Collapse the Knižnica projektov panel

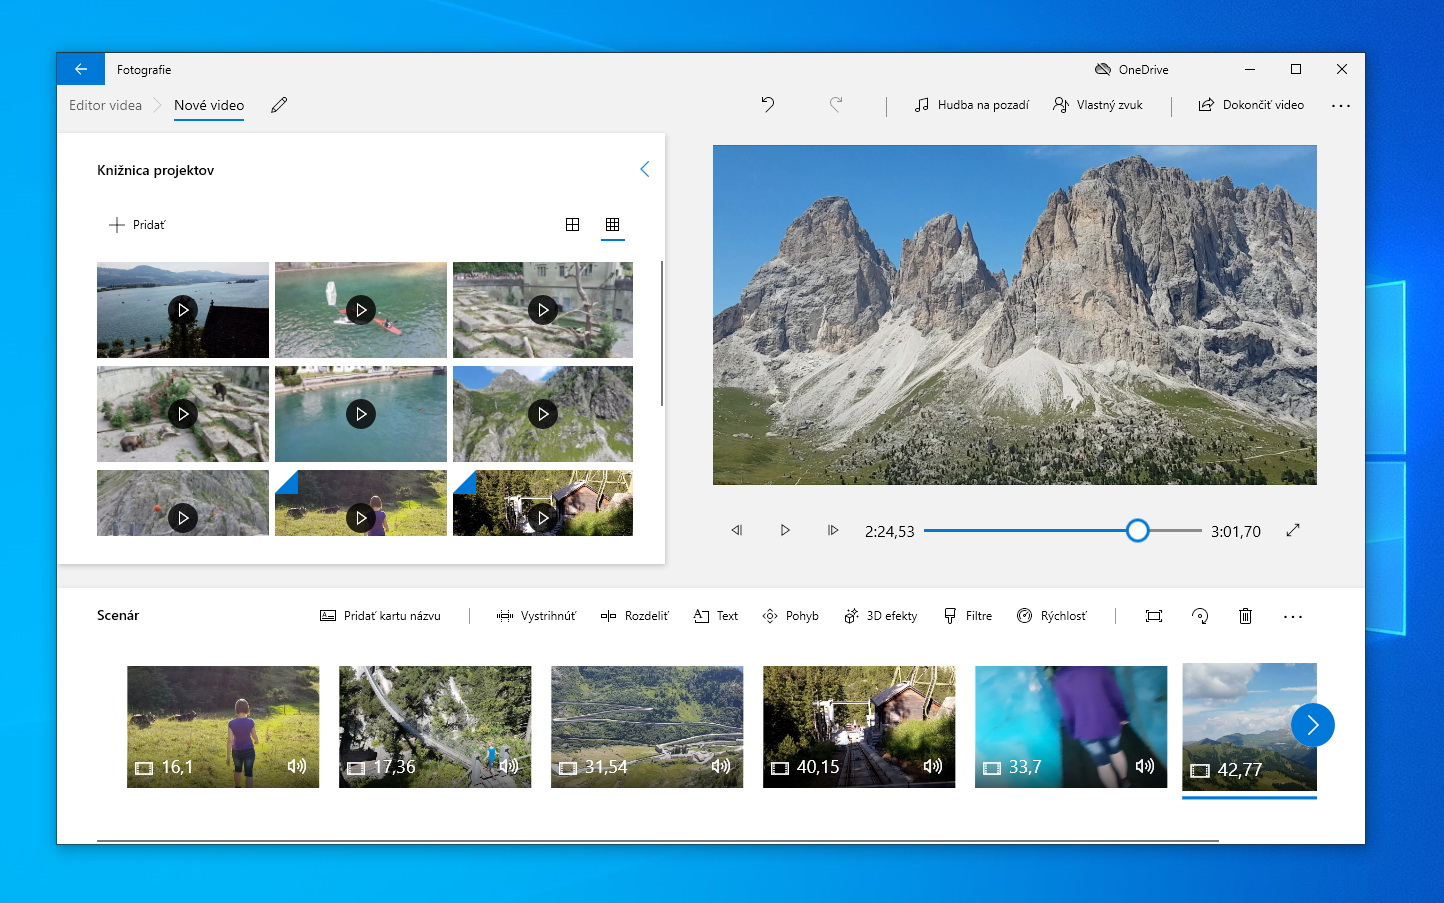pyautogui.click(x=644, y=169)
